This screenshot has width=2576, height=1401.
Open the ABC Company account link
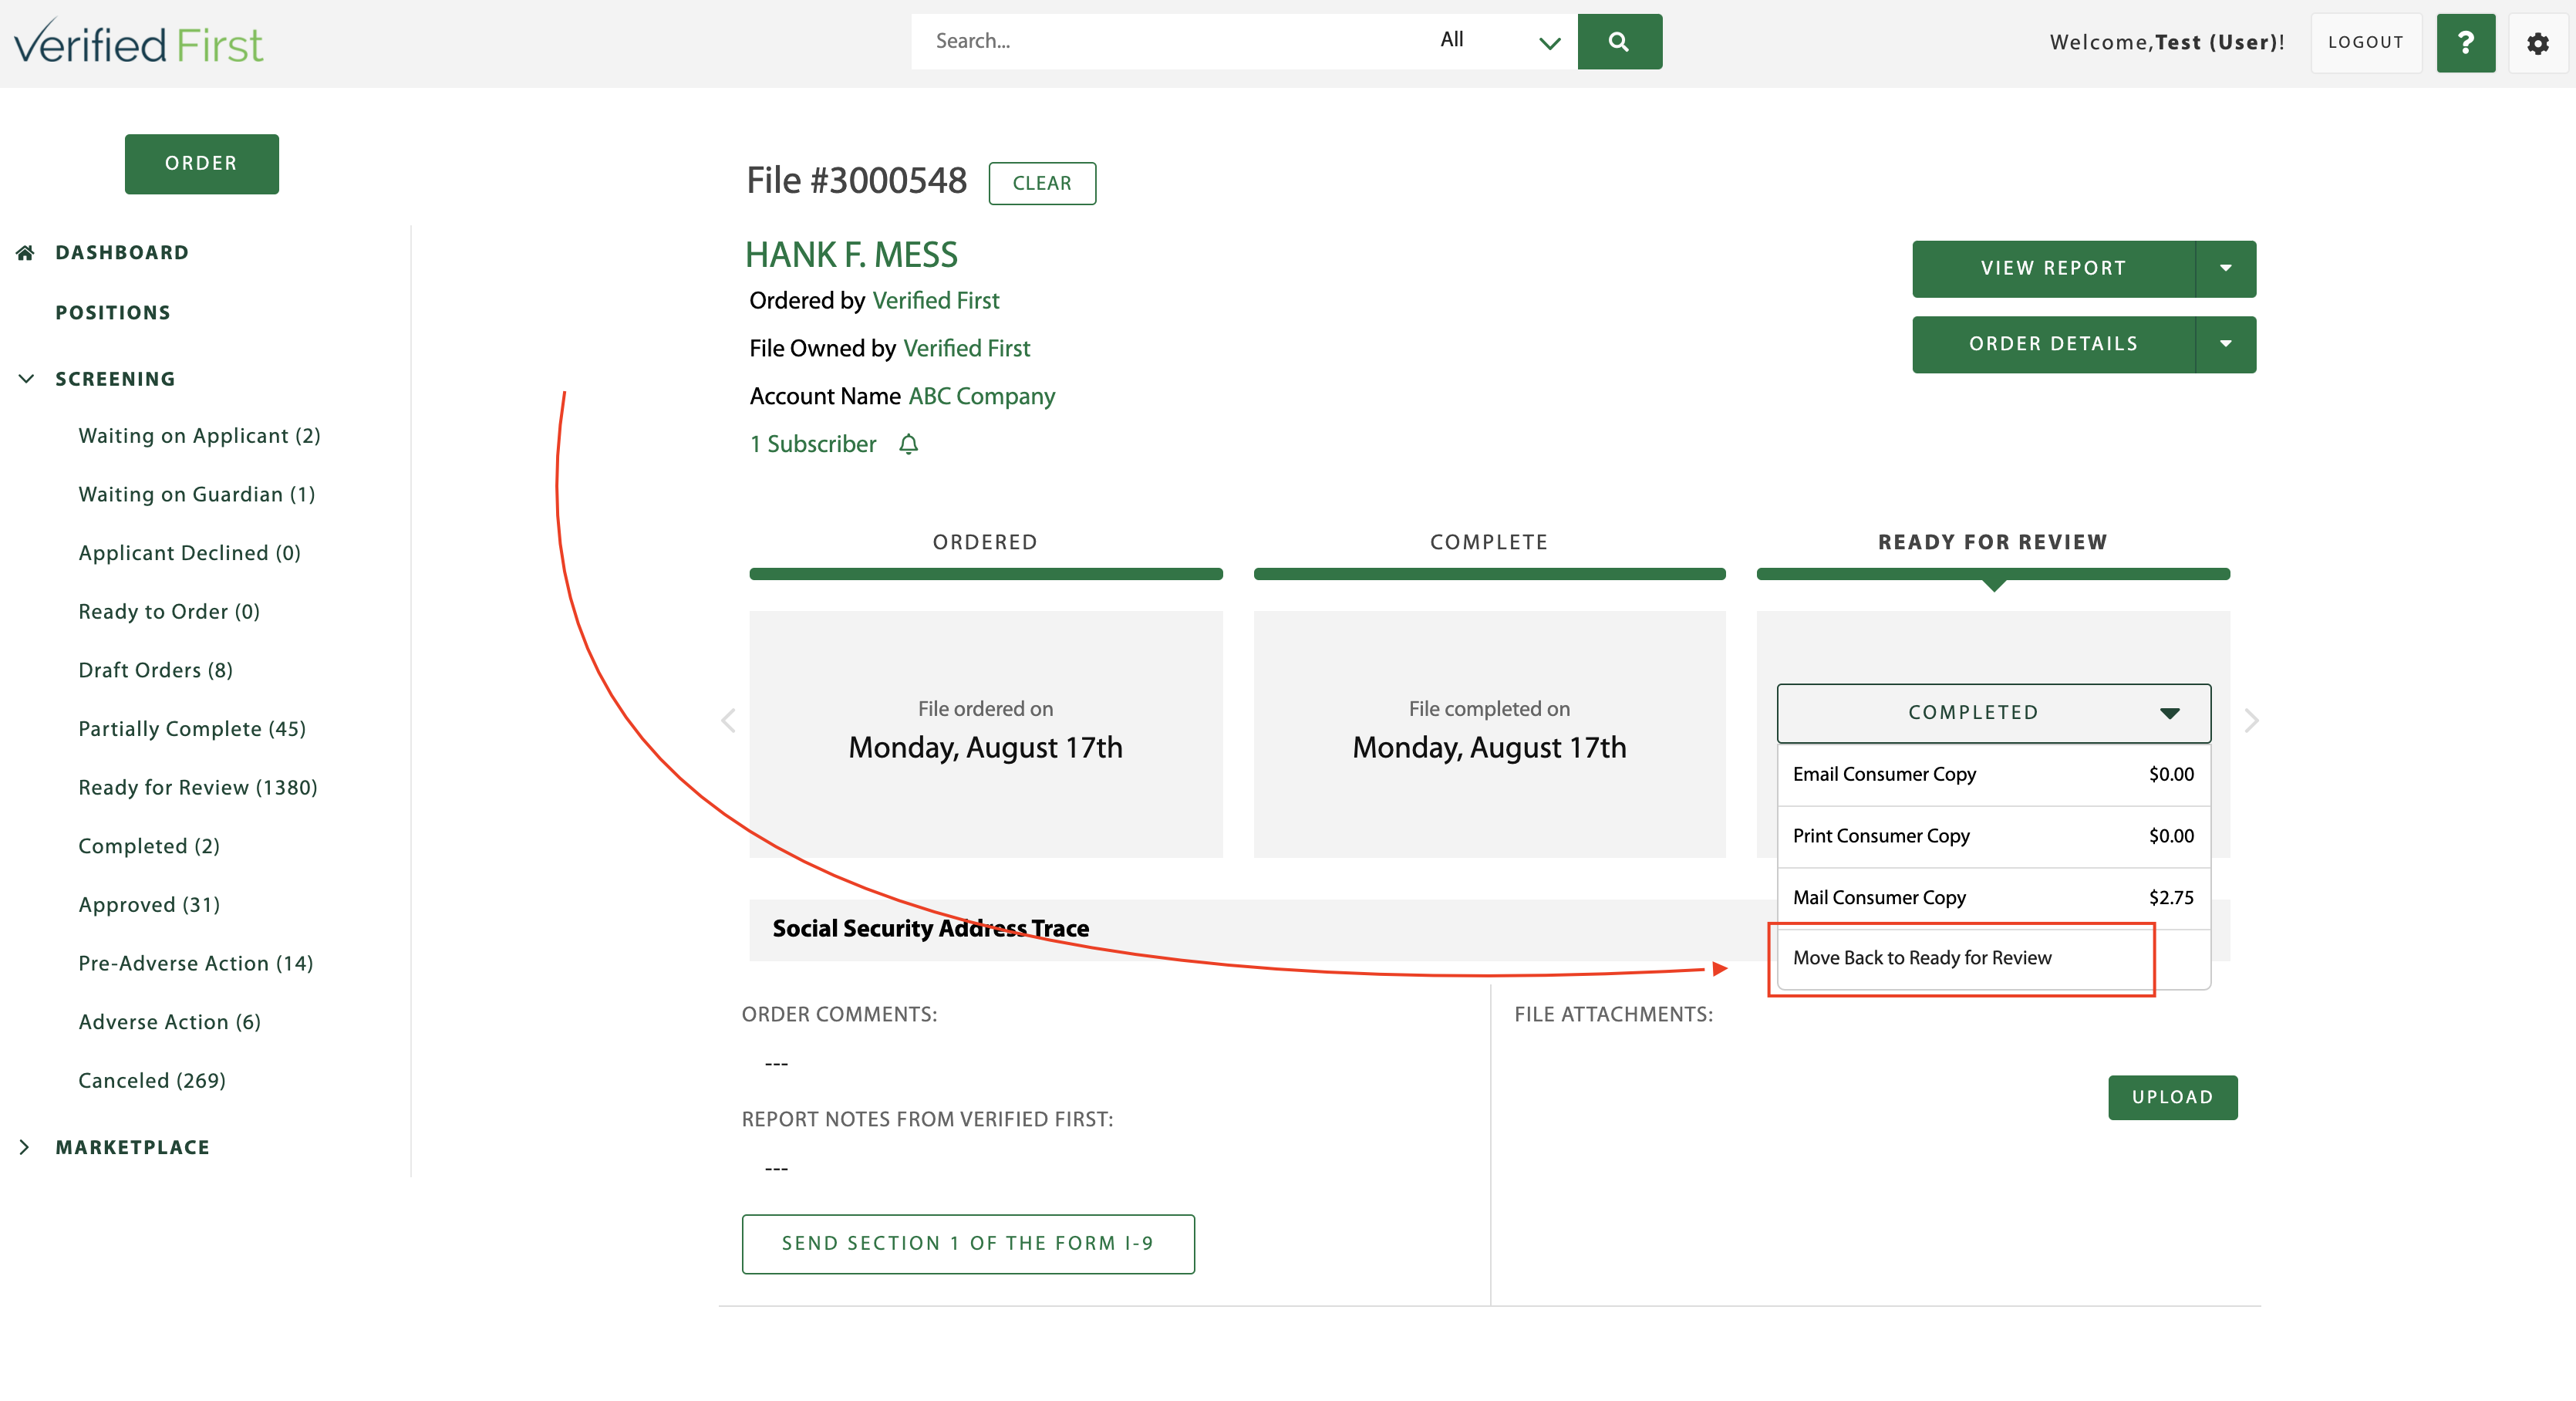coord(981,396)
